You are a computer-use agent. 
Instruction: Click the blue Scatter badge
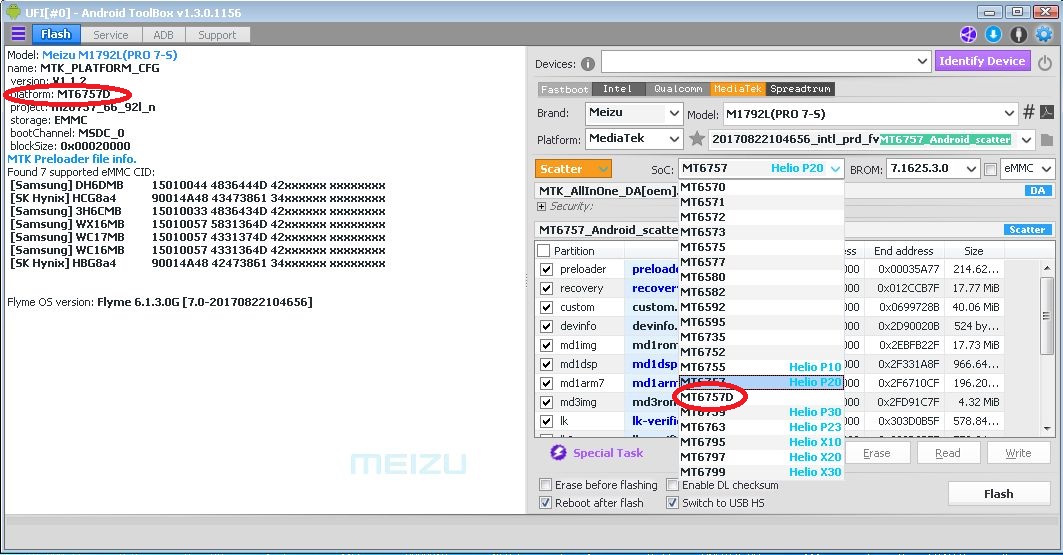click(x=1027, y=230)
